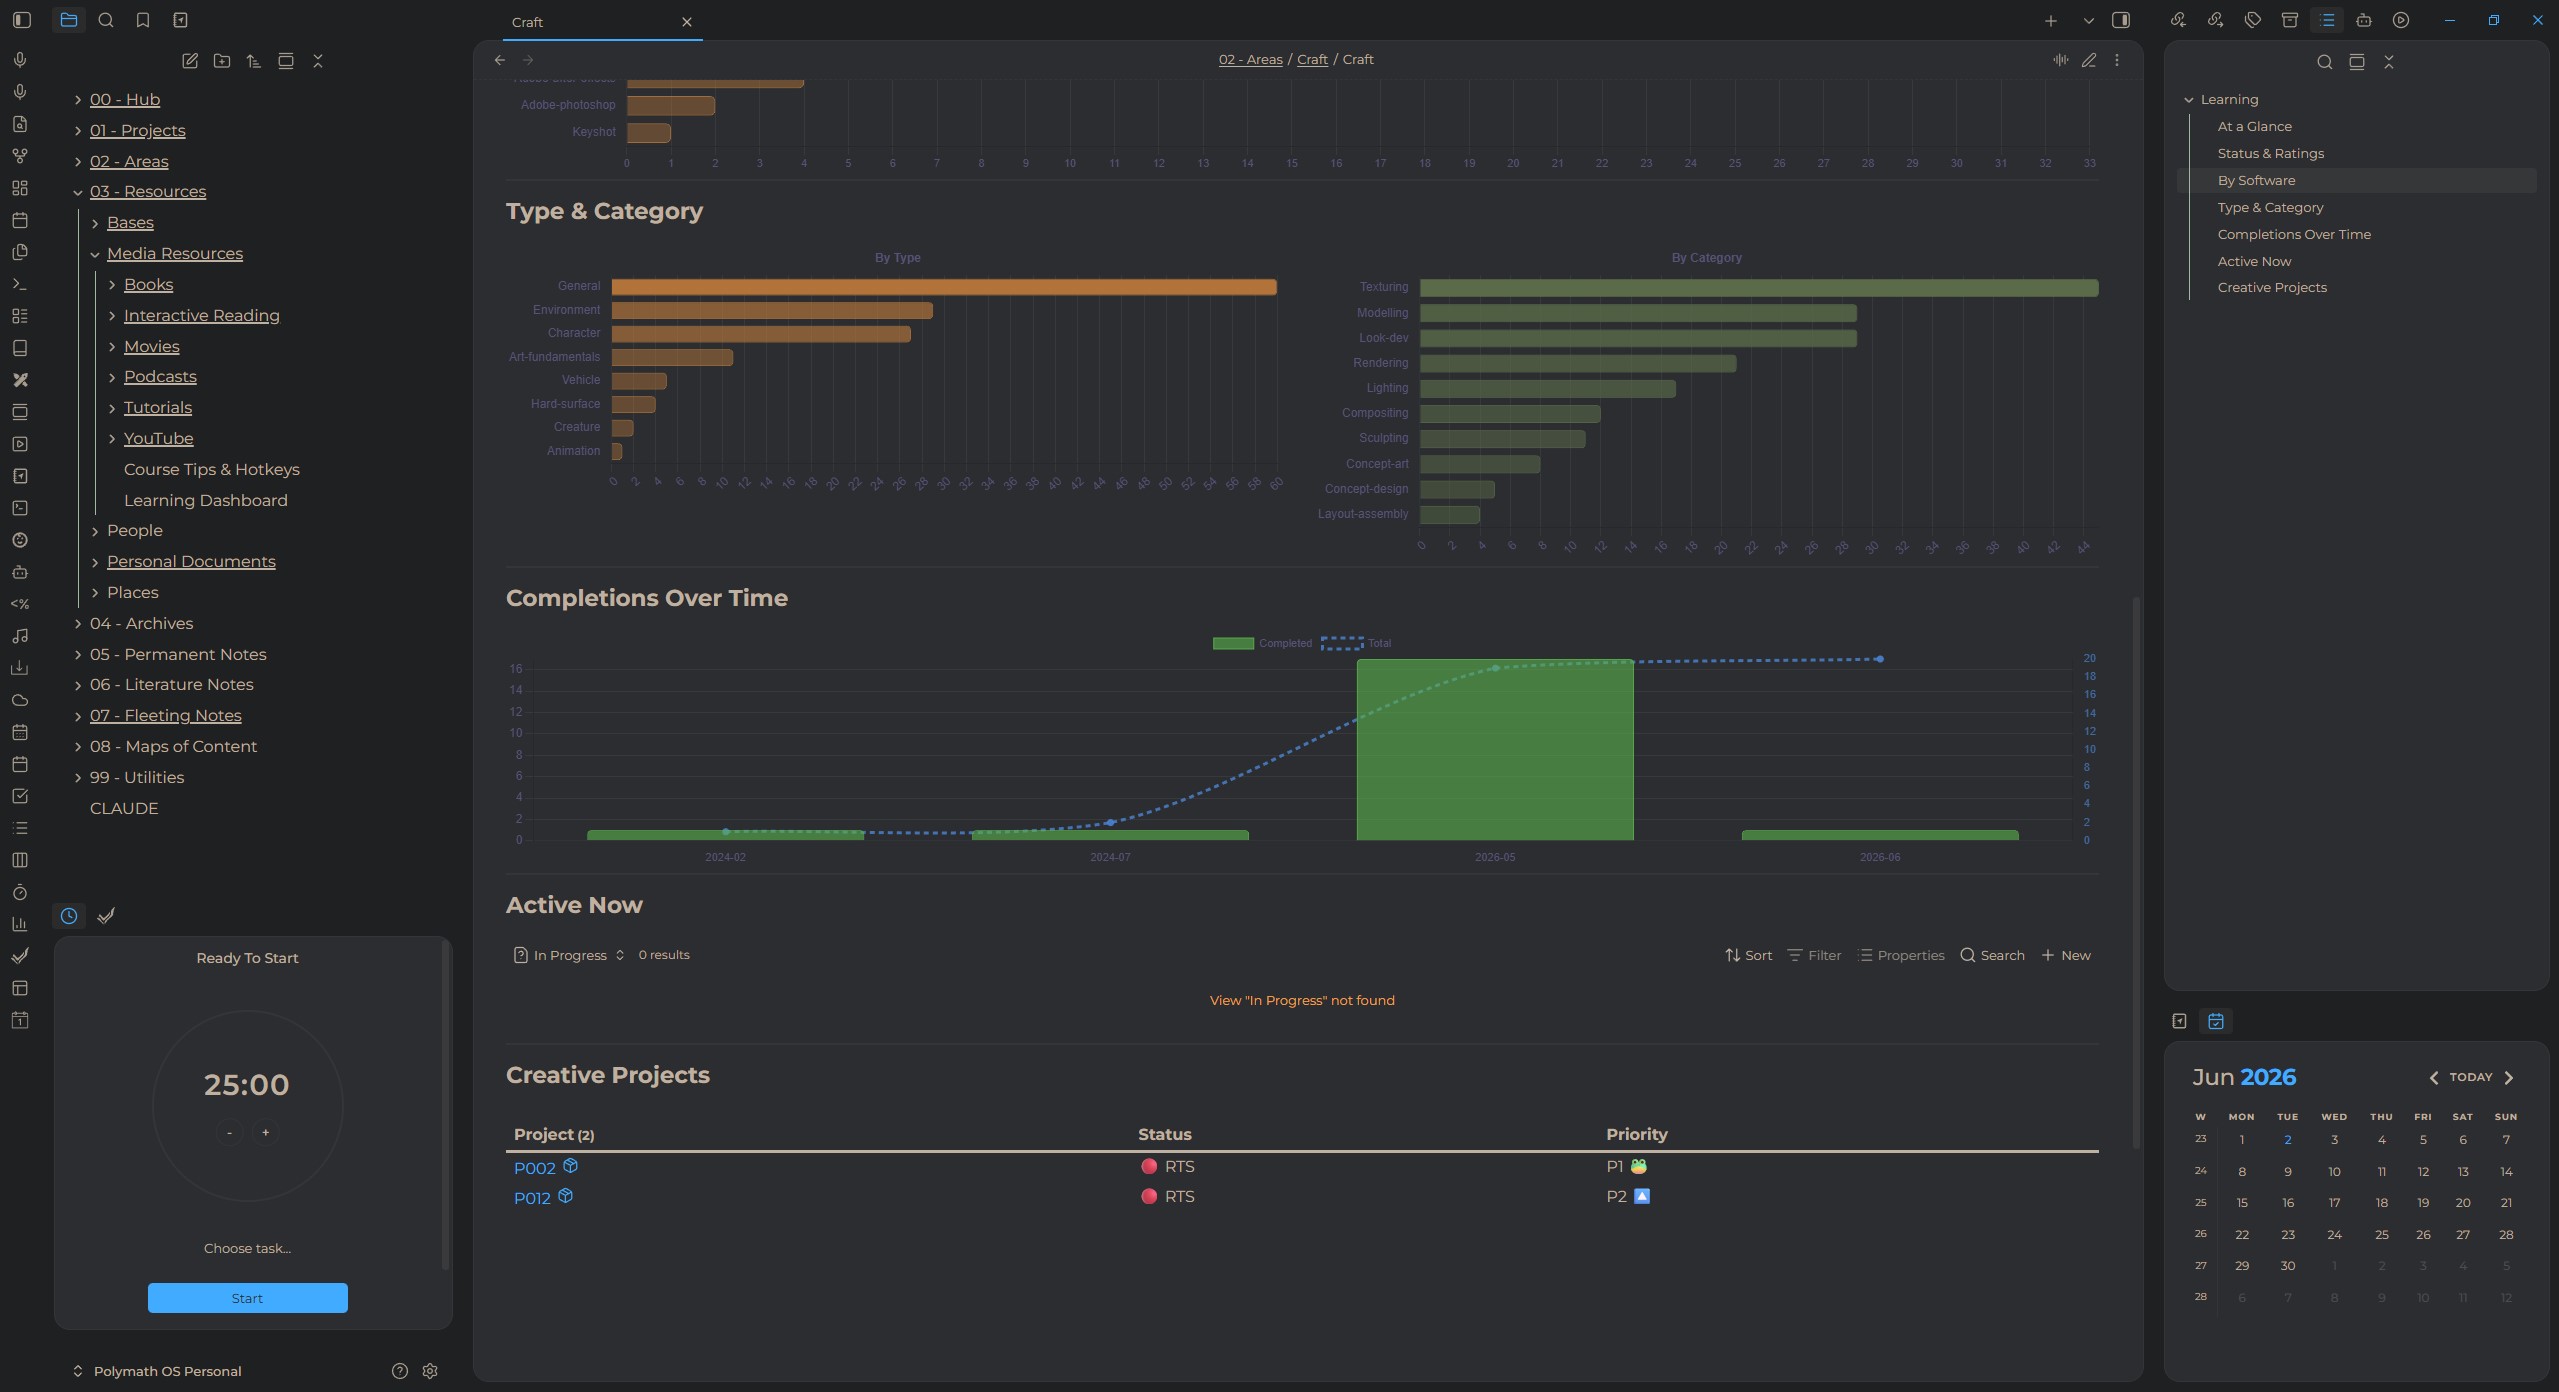Switch to edit mode with pencil icon

[x=2089, y=60]
